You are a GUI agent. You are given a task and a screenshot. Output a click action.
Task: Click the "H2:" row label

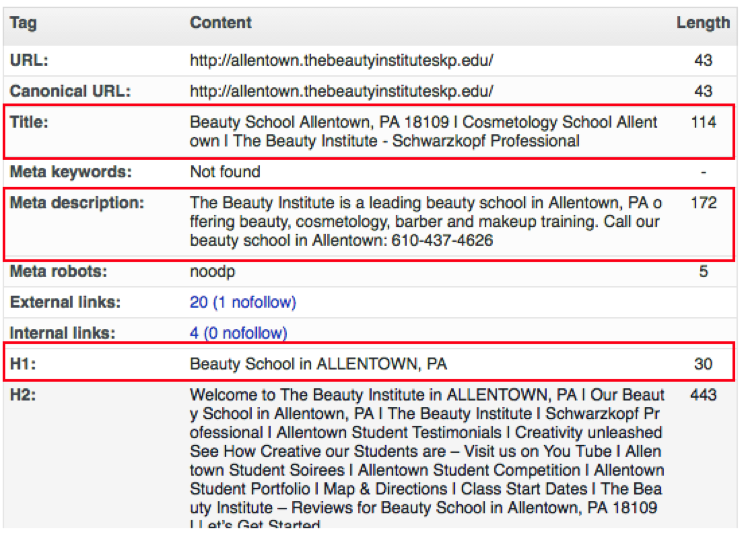23,395
